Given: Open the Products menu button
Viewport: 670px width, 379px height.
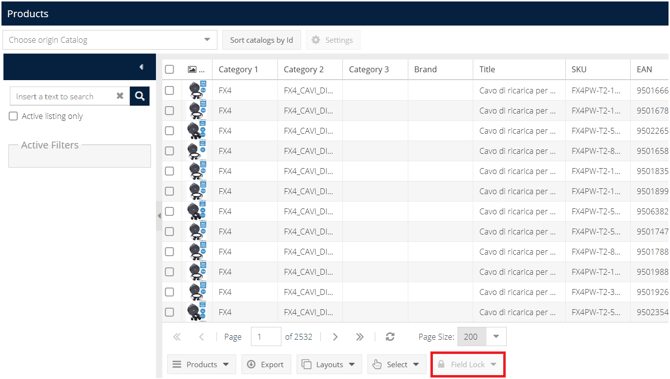Looking at the screenshot, I should click(x=201, y=364).
